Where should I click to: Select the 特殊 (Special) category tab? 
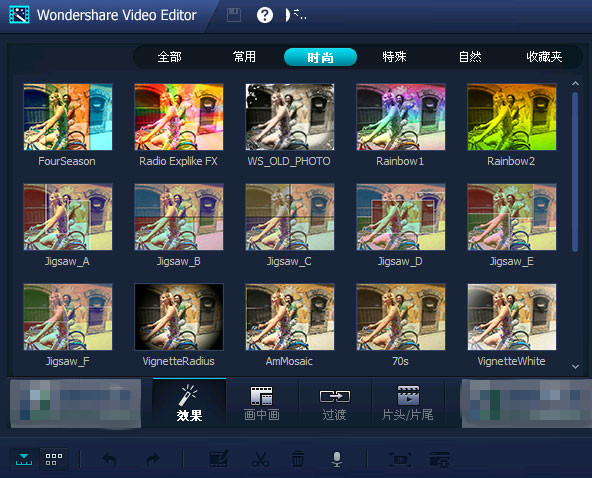coord(394,57)
